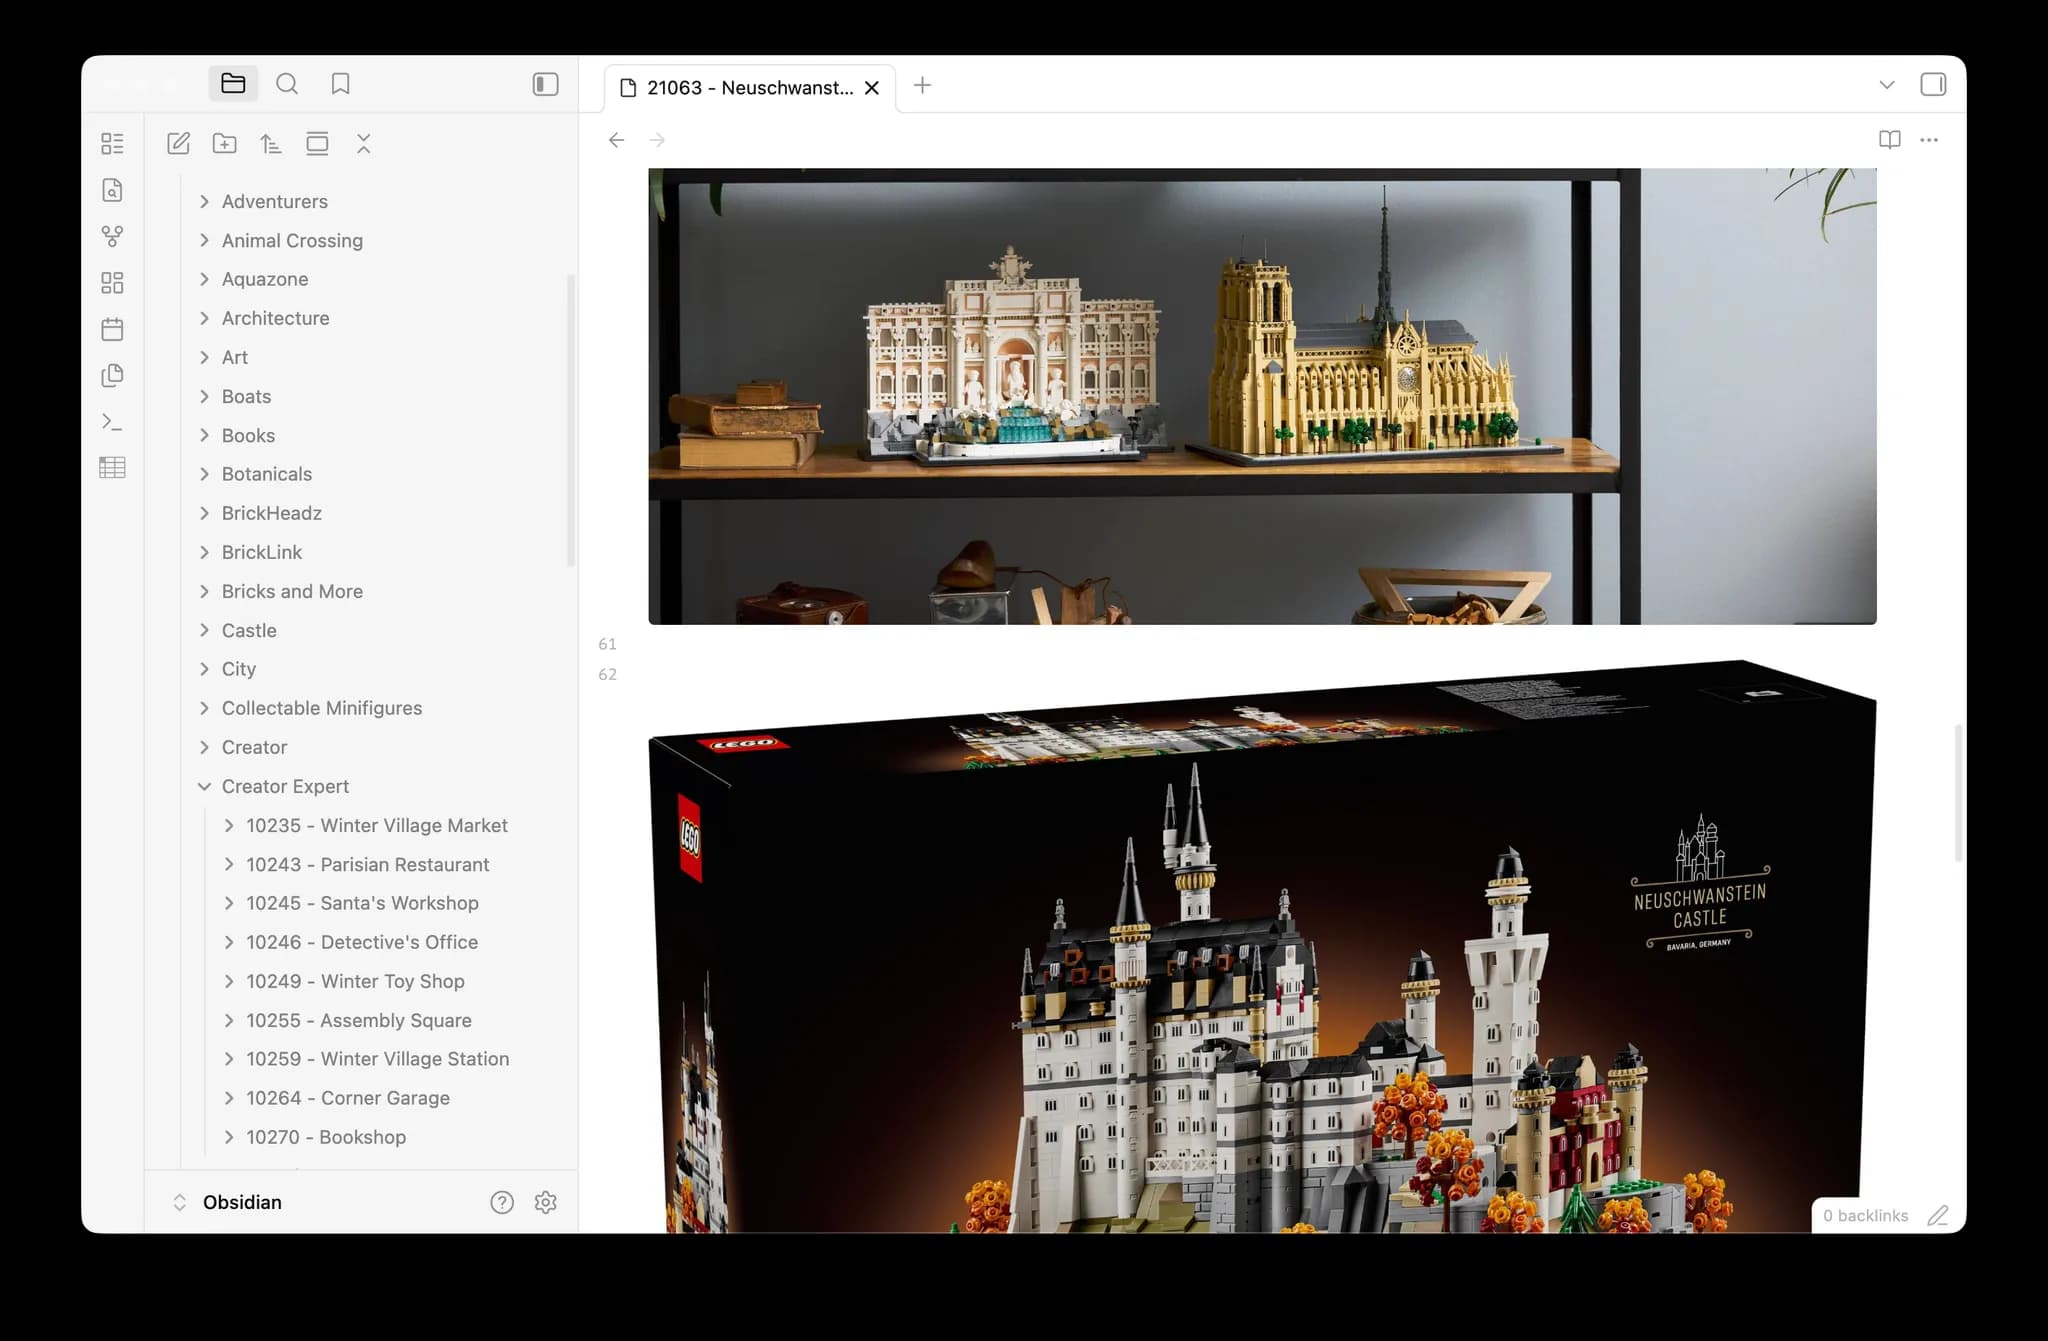Expand the Collectable Minifigures folder
This screenshot has width=2048, height=1341.
coord(322,708)
